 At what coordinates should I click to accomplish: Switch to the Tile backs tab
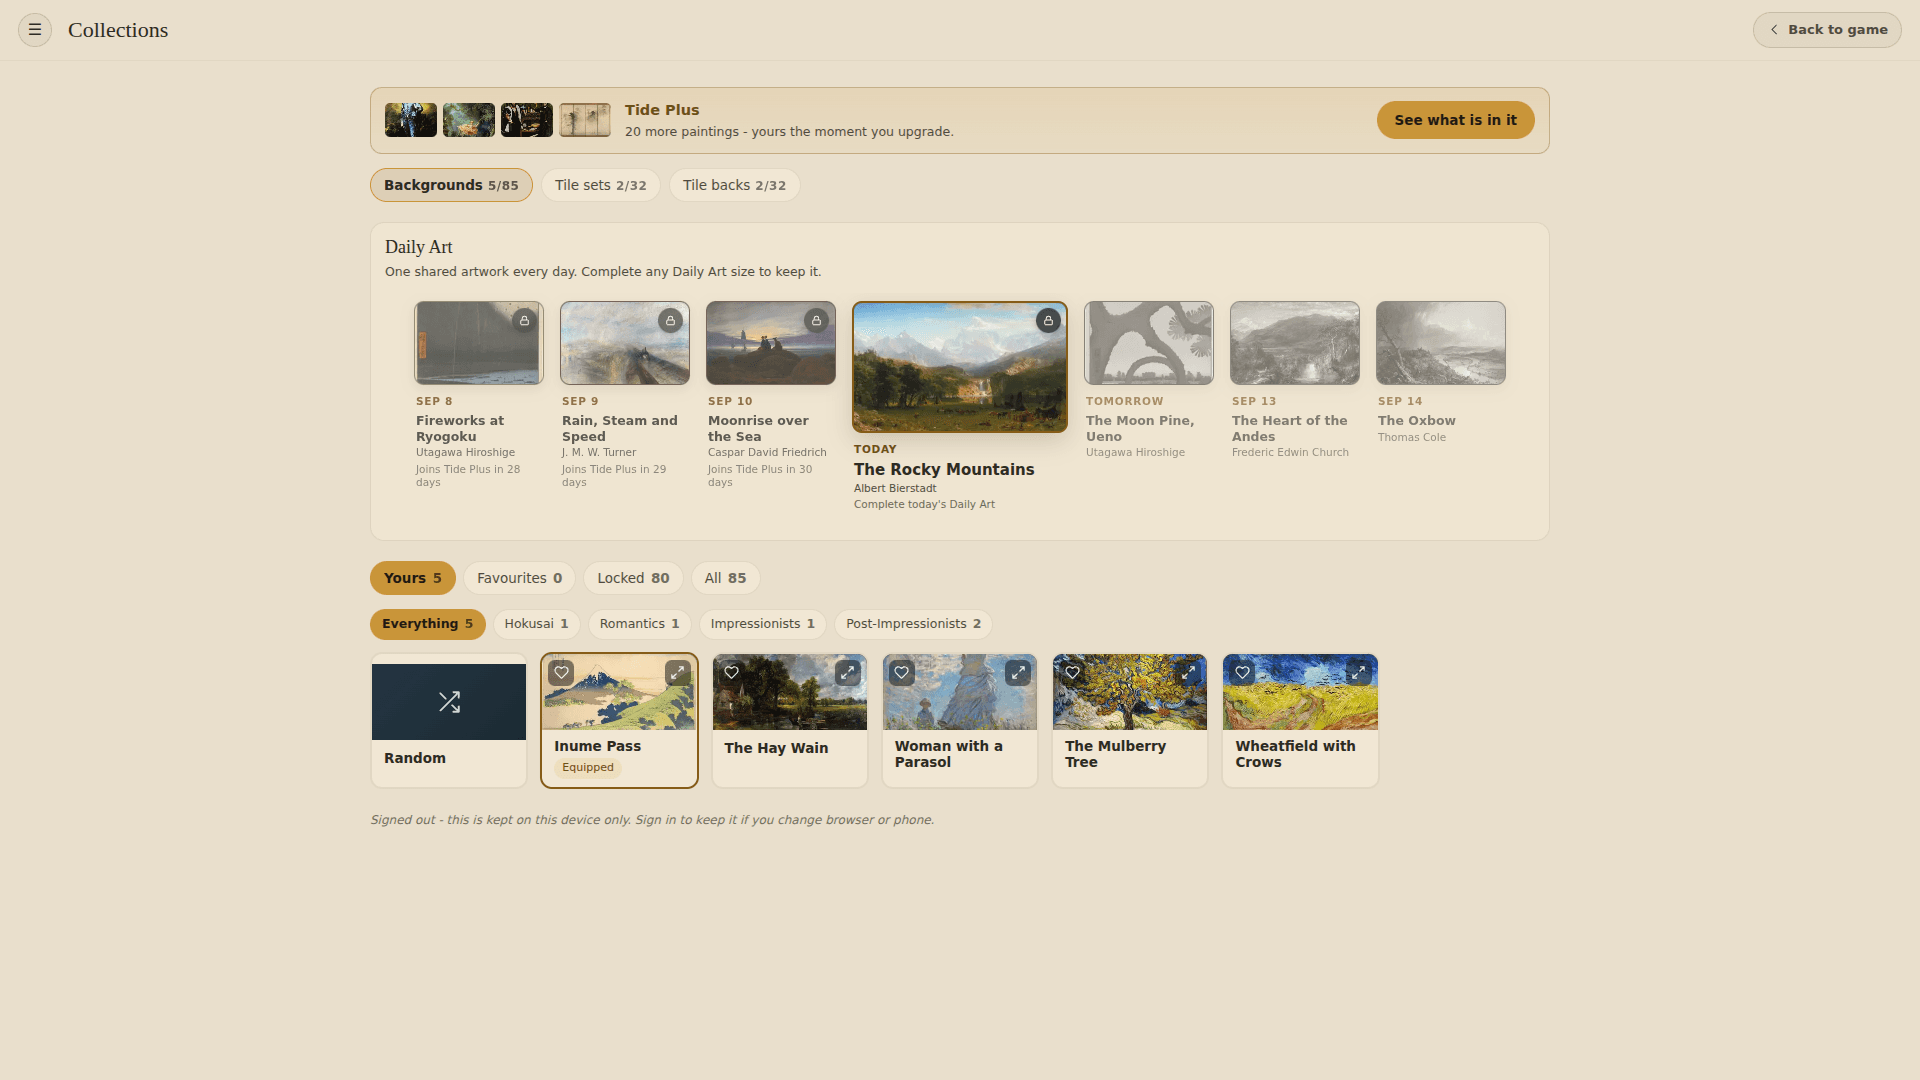[734, 185]
